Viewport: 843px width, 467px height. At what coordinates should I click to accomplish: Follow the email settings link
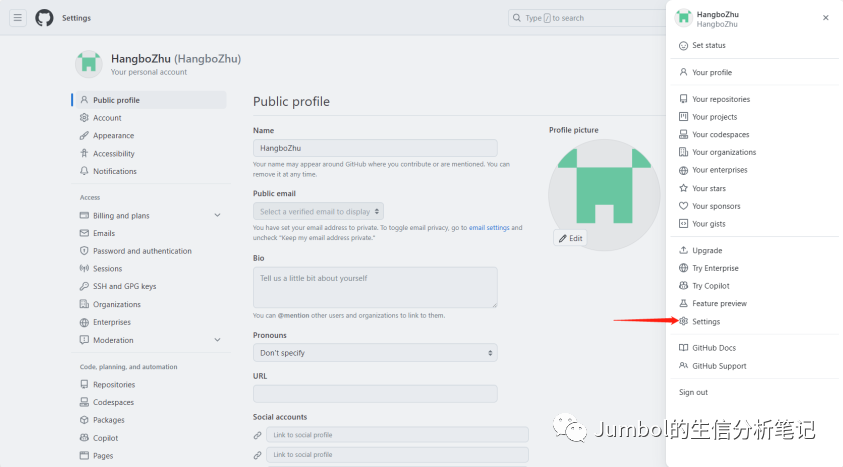(x=489, y=228)
